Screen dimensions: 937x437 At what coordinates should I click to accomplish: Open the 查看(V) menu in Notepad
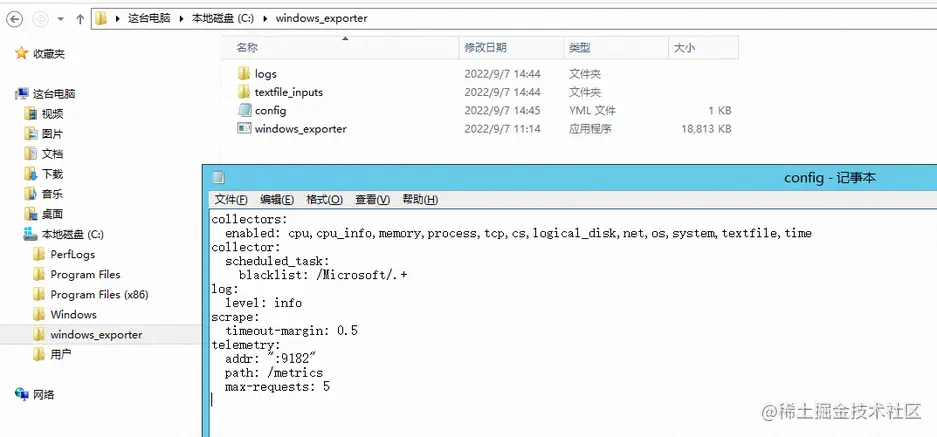click(x=372, y=200)
